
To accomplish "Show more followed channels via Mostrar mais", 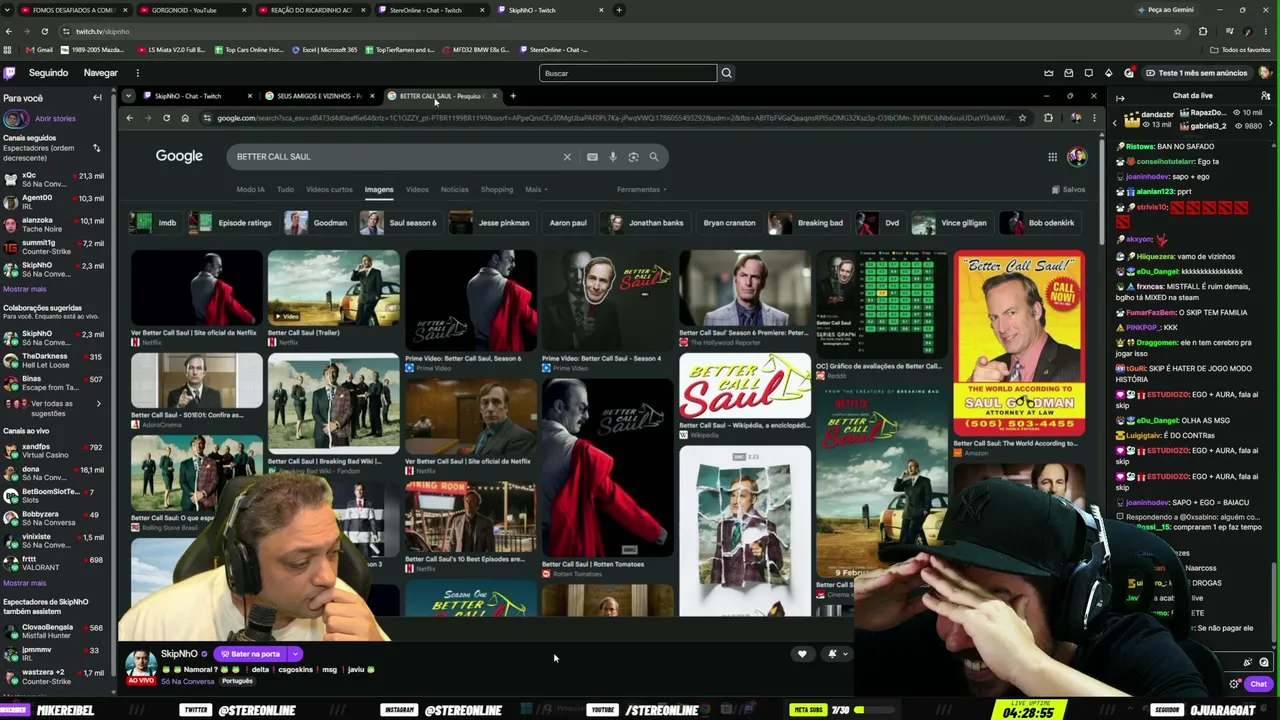I will tap(25, 289).
